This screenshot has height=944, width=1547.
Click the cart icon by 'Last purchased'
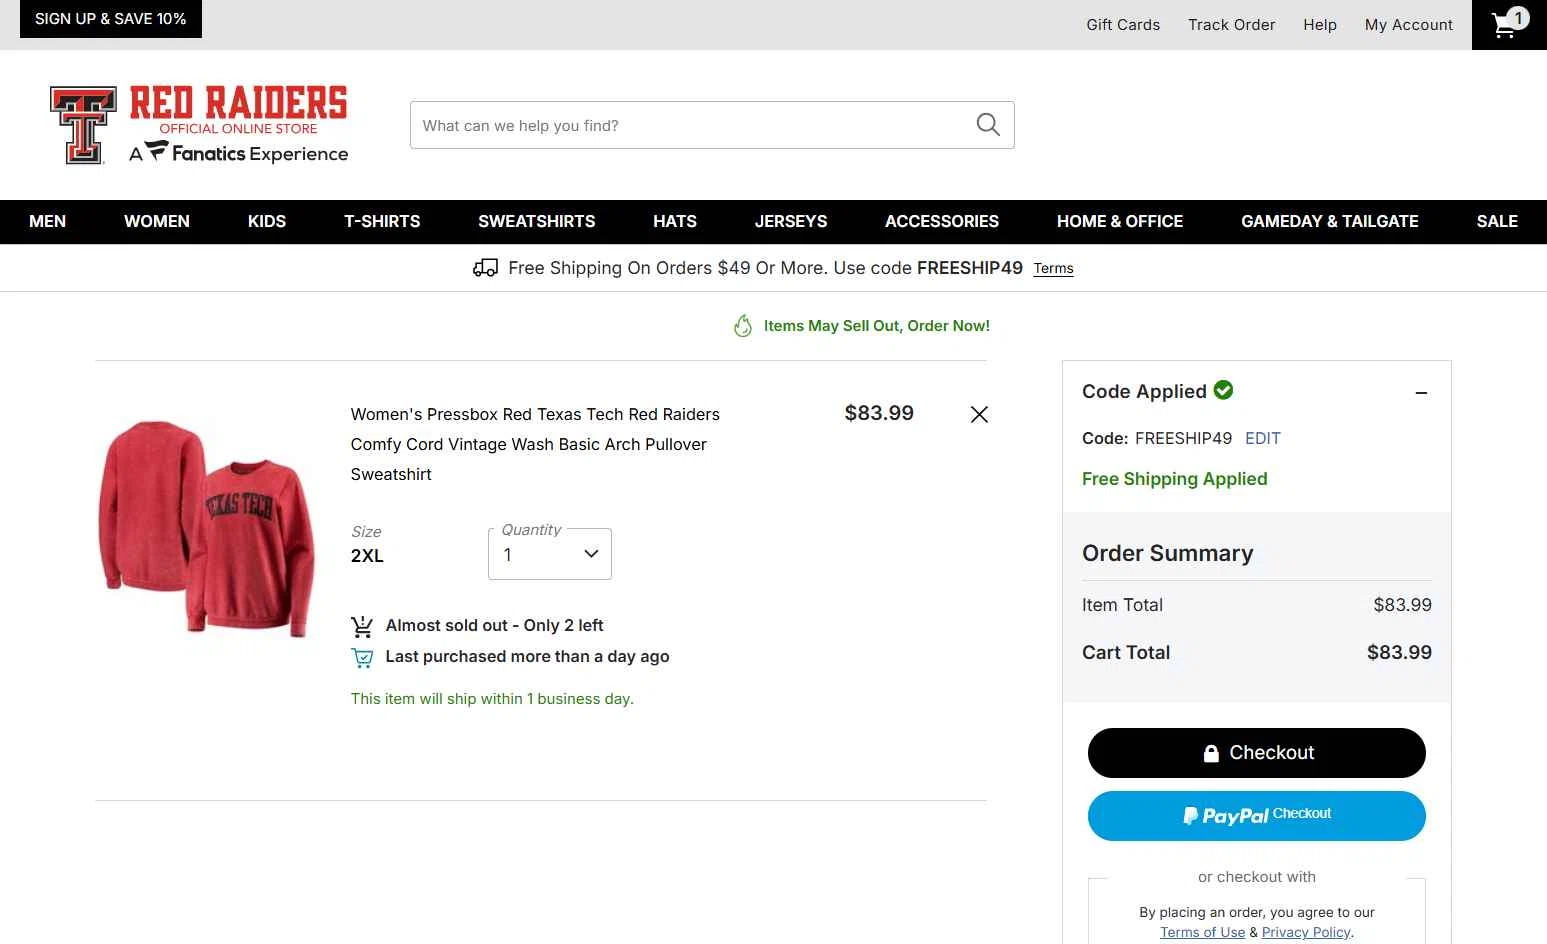362,657
